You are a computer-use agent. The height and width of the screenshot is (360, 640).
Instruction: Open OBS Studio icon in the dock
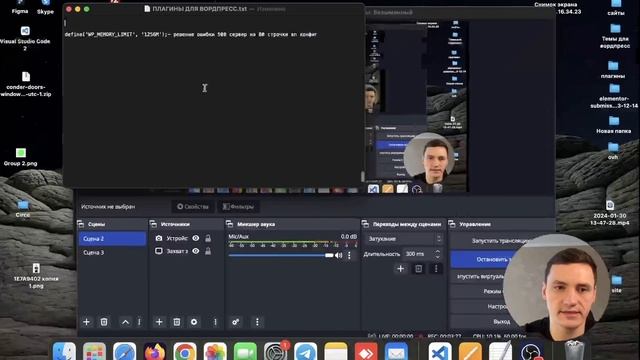[x=531, y=351]
